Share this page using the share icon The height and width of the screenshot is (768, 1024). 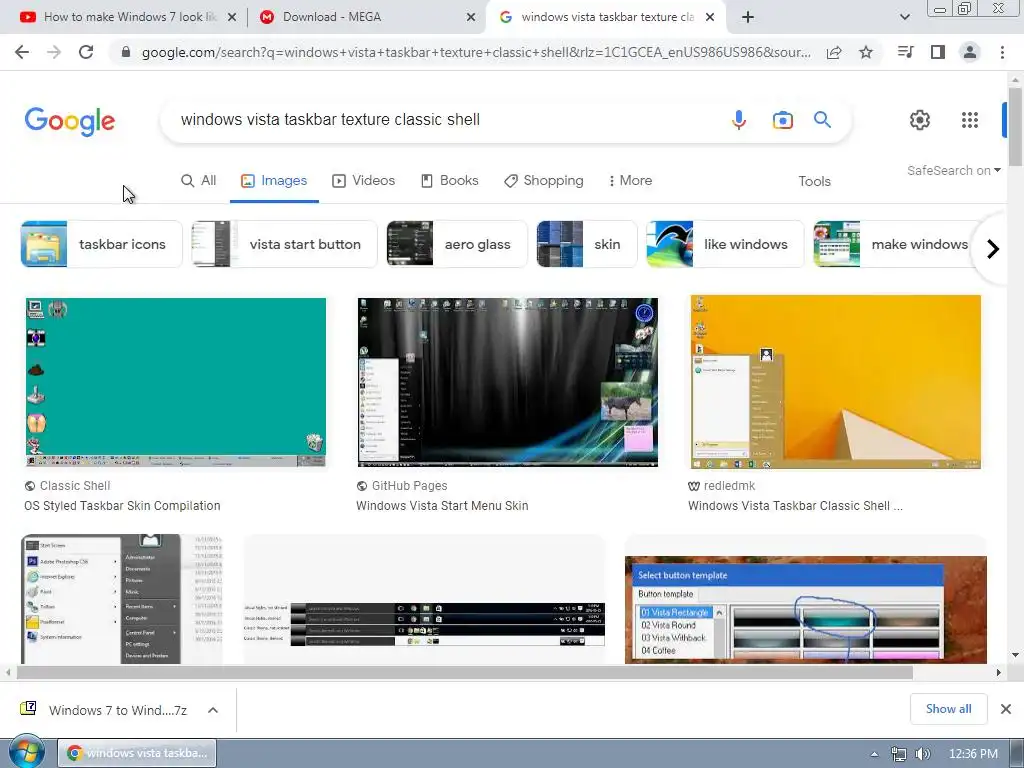pyautogui.click(x=834, y=52)
